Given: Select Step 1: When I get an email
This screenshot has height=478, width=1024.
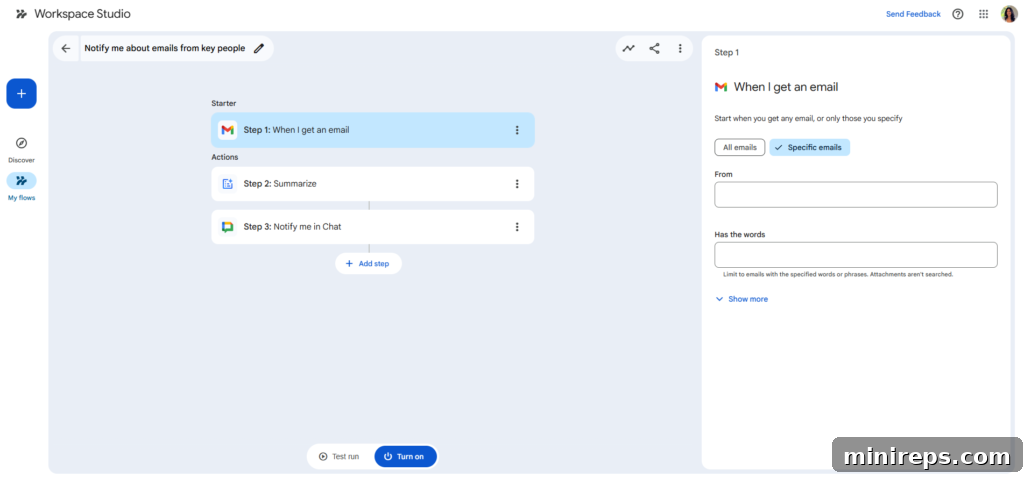Looking at the screenshot, I should tap(372, 130).
